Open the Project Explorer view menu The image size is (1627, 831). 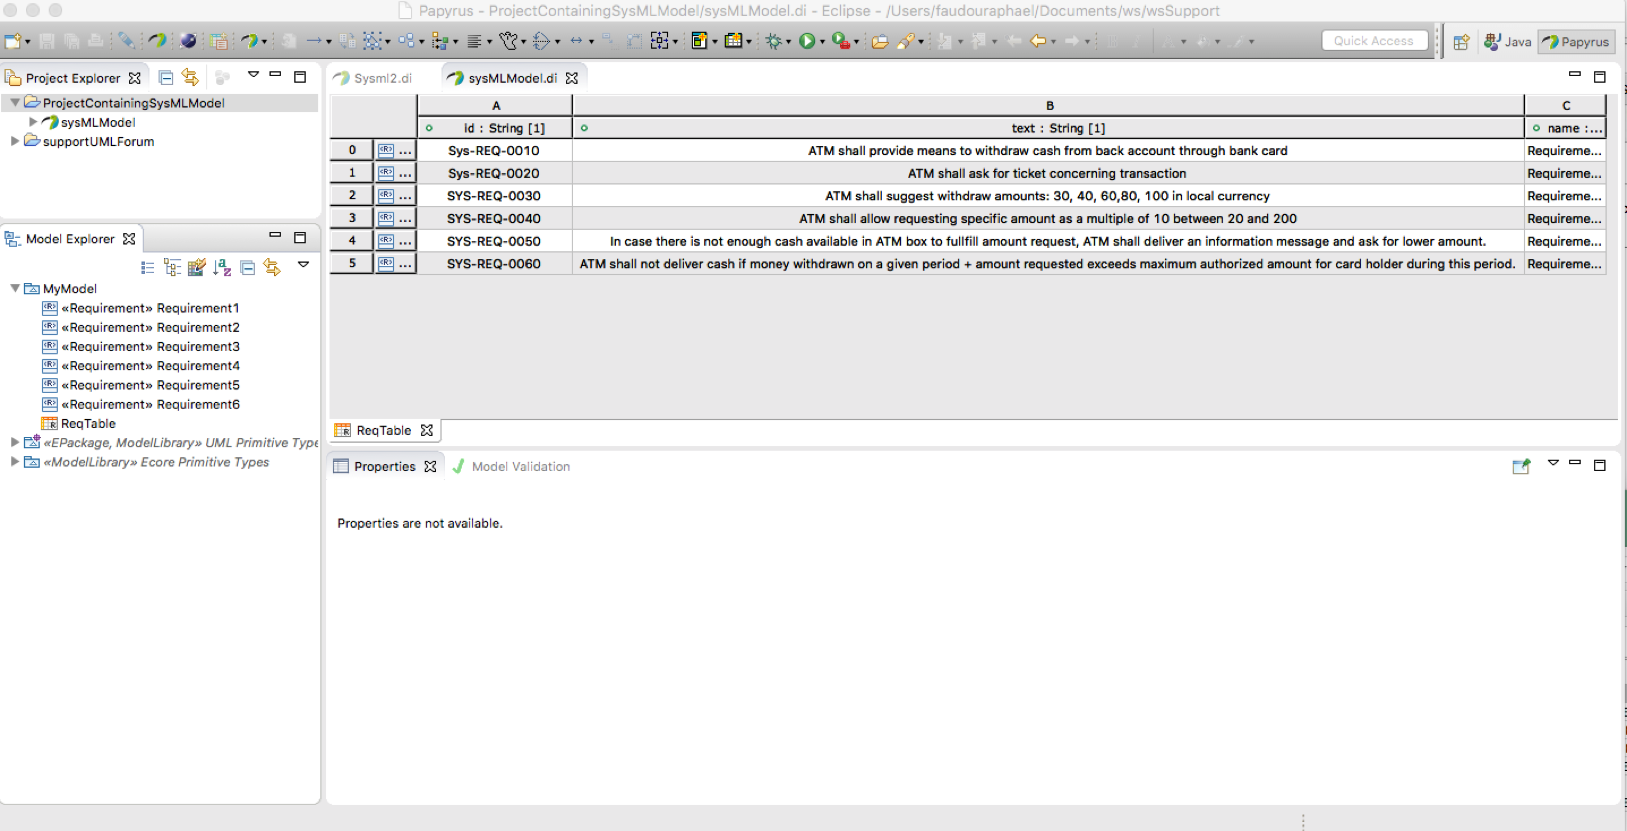point(253,75)
